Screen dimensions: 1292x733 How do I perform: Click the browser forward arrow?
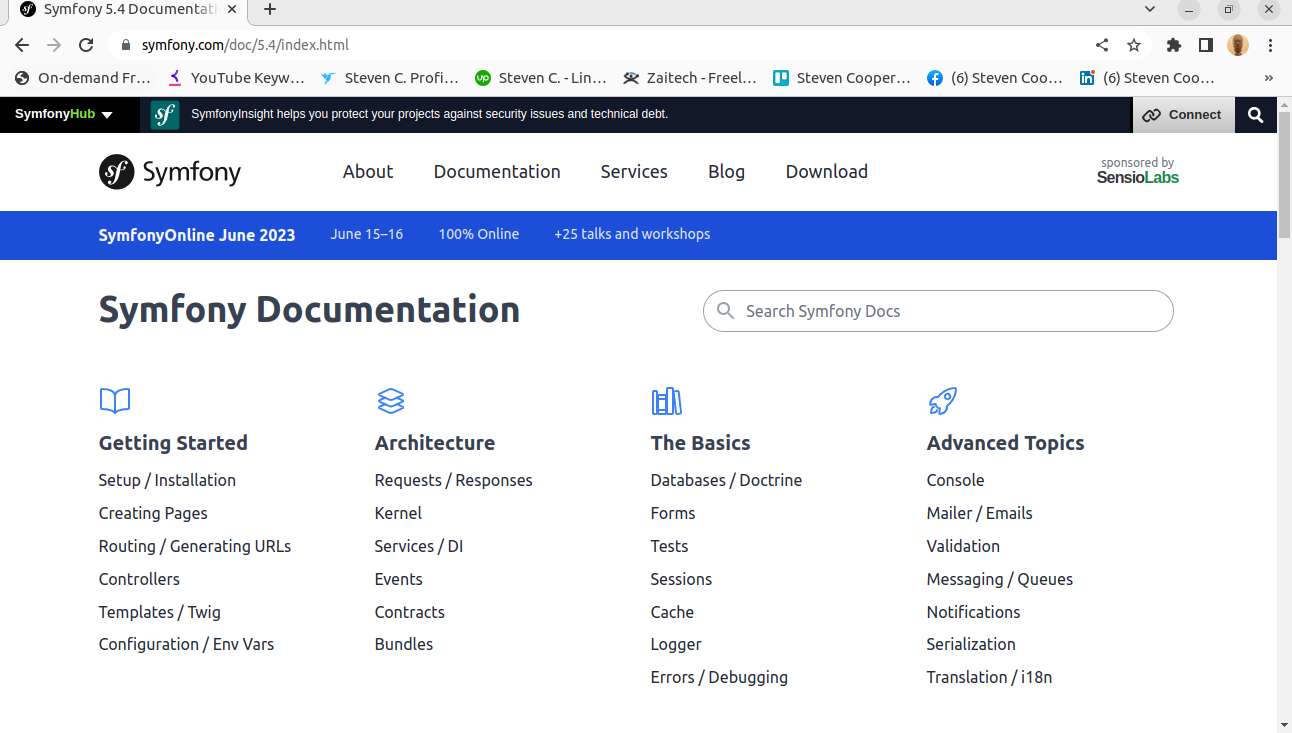[x=54, y=45]
